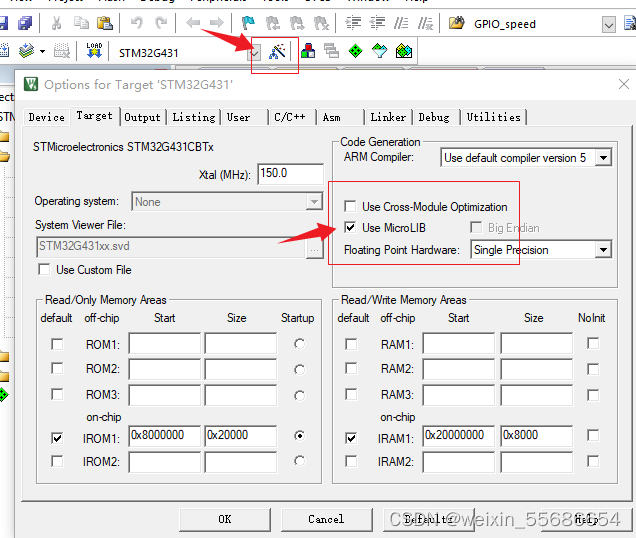Open Manage Run-Time Environment green diamond icon

tap(356, 52)
